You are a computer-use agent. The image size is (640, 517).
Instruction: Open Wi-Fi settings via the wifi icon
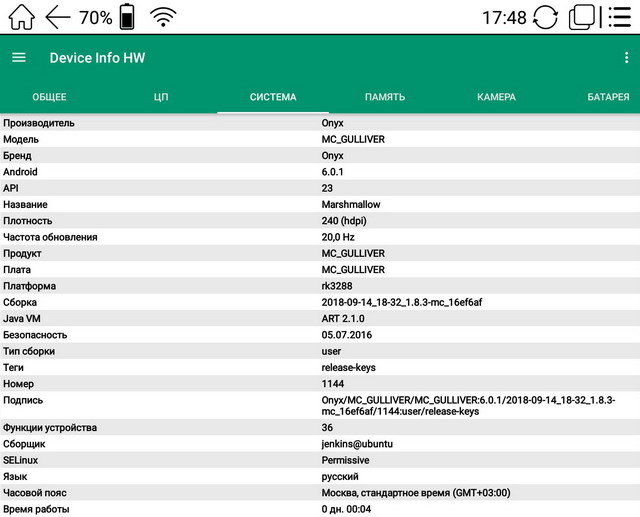pyautogui.click(x=163, y=18)
